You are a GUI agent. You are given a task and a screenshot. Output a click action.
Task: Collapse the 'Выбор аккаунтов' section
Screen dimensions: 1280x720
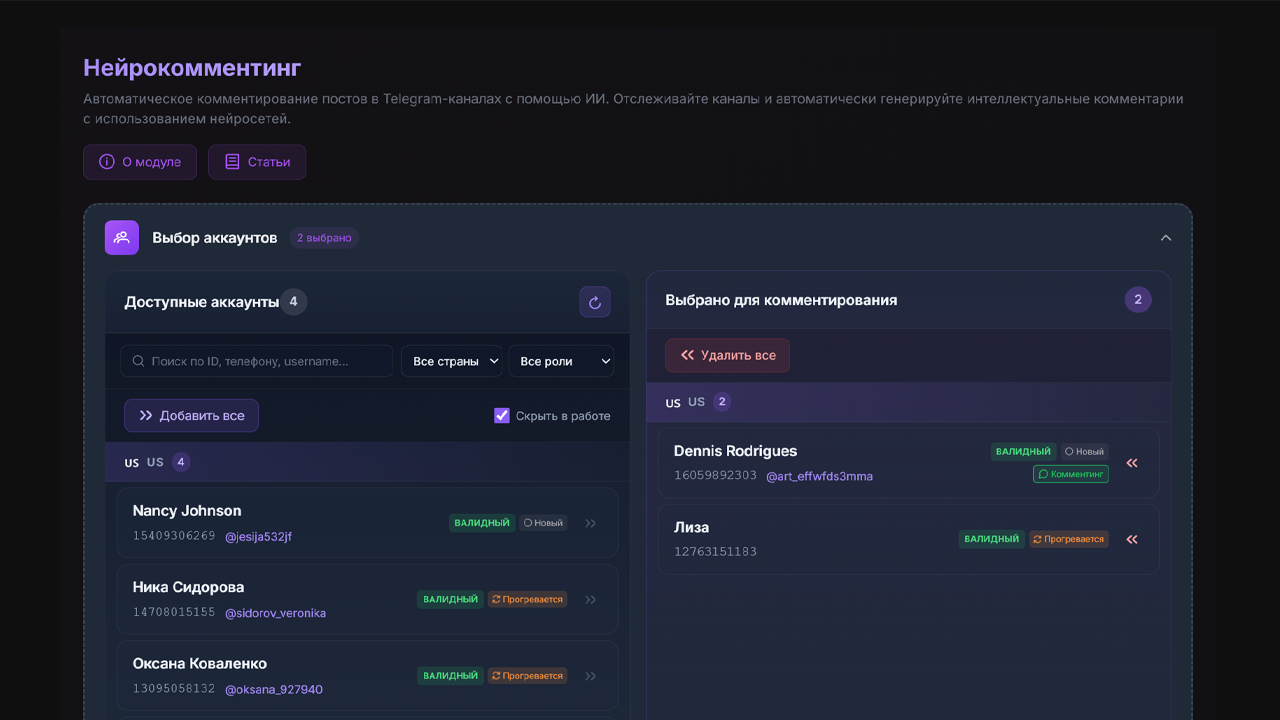pos(1166,238)
